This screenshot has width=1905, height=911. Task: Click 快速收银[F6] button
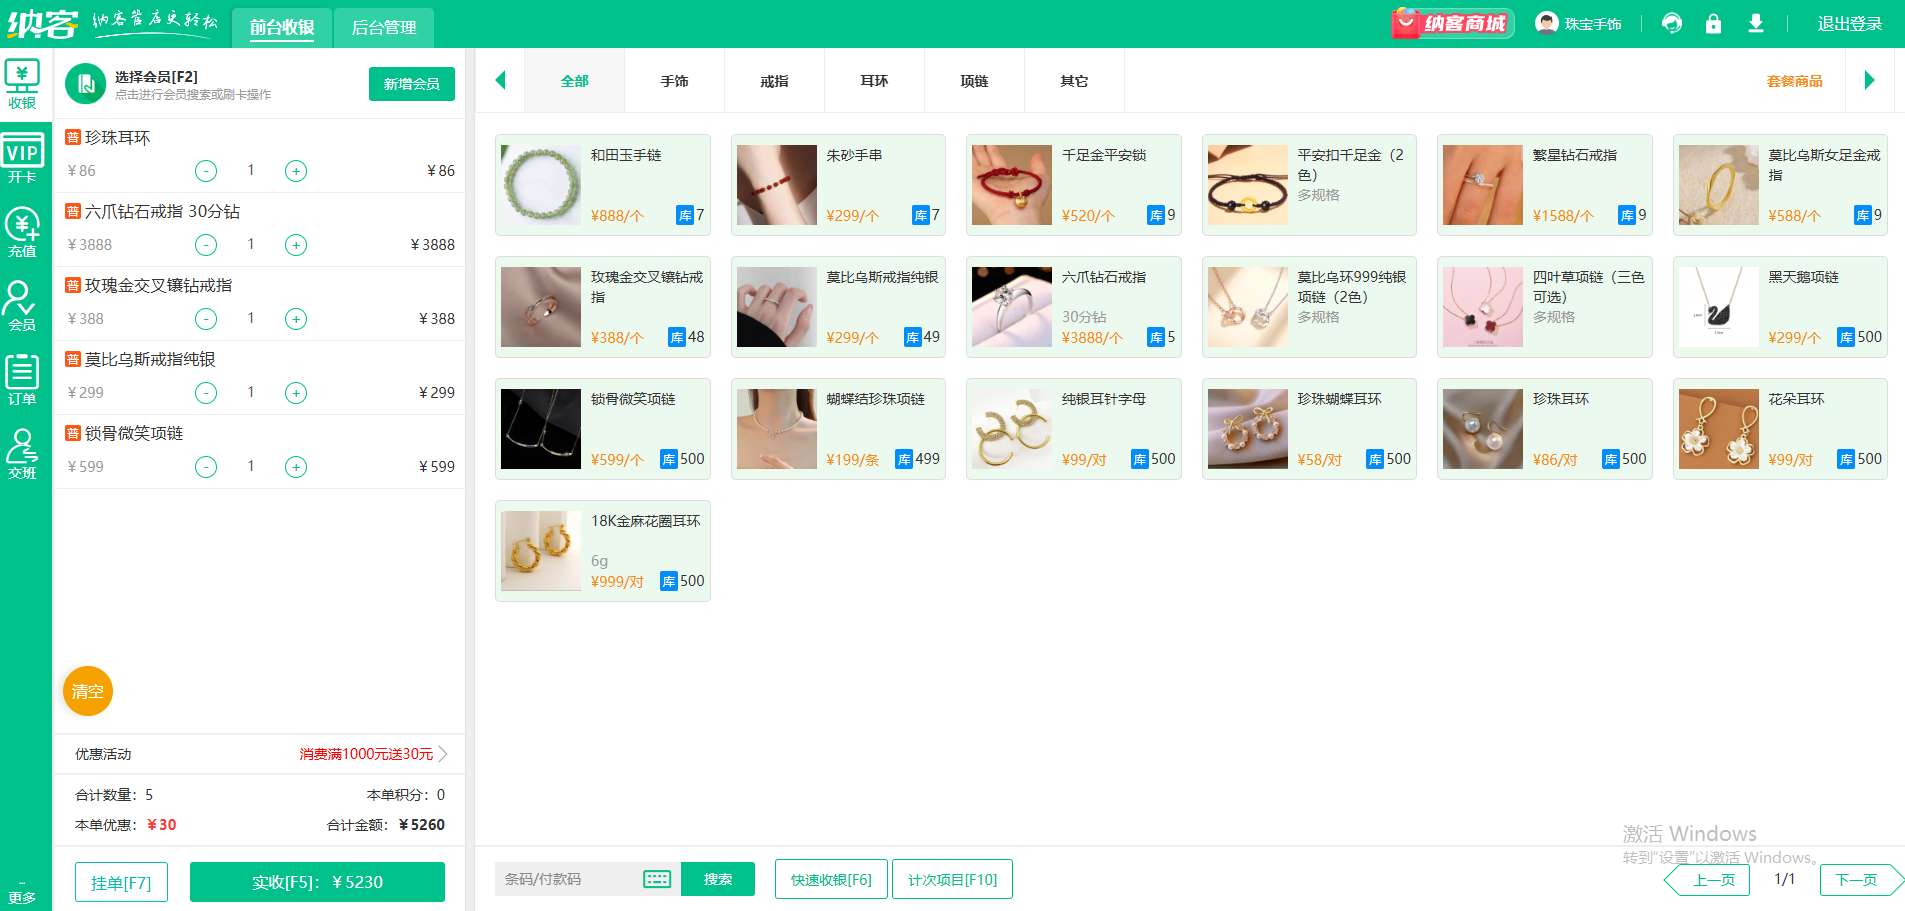pyautogui.click(x=831, y=879)
